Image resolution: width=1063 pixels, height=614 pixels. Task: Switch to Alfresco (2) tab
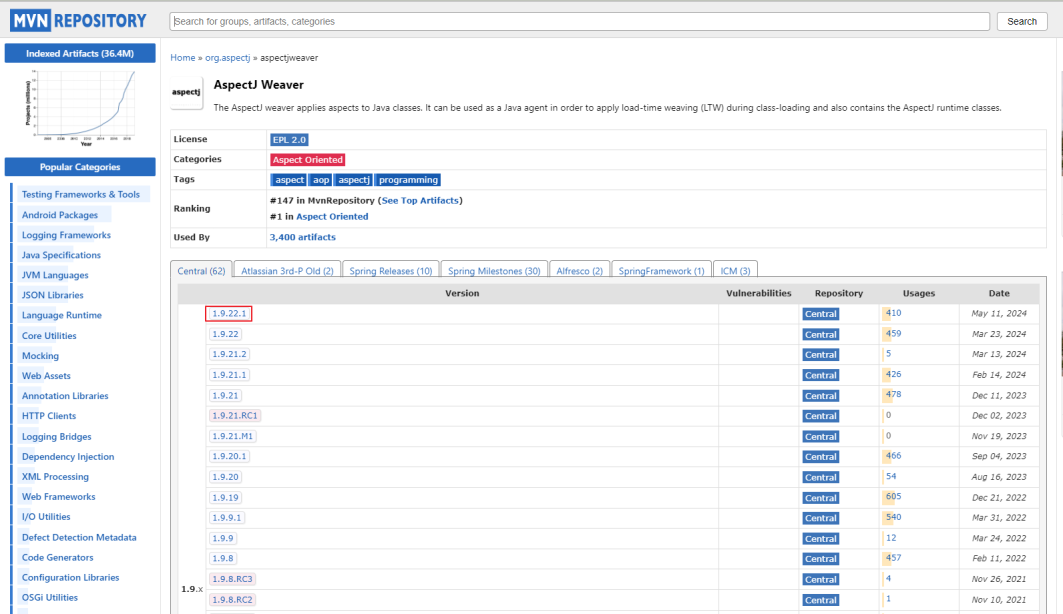pos(580,271)
